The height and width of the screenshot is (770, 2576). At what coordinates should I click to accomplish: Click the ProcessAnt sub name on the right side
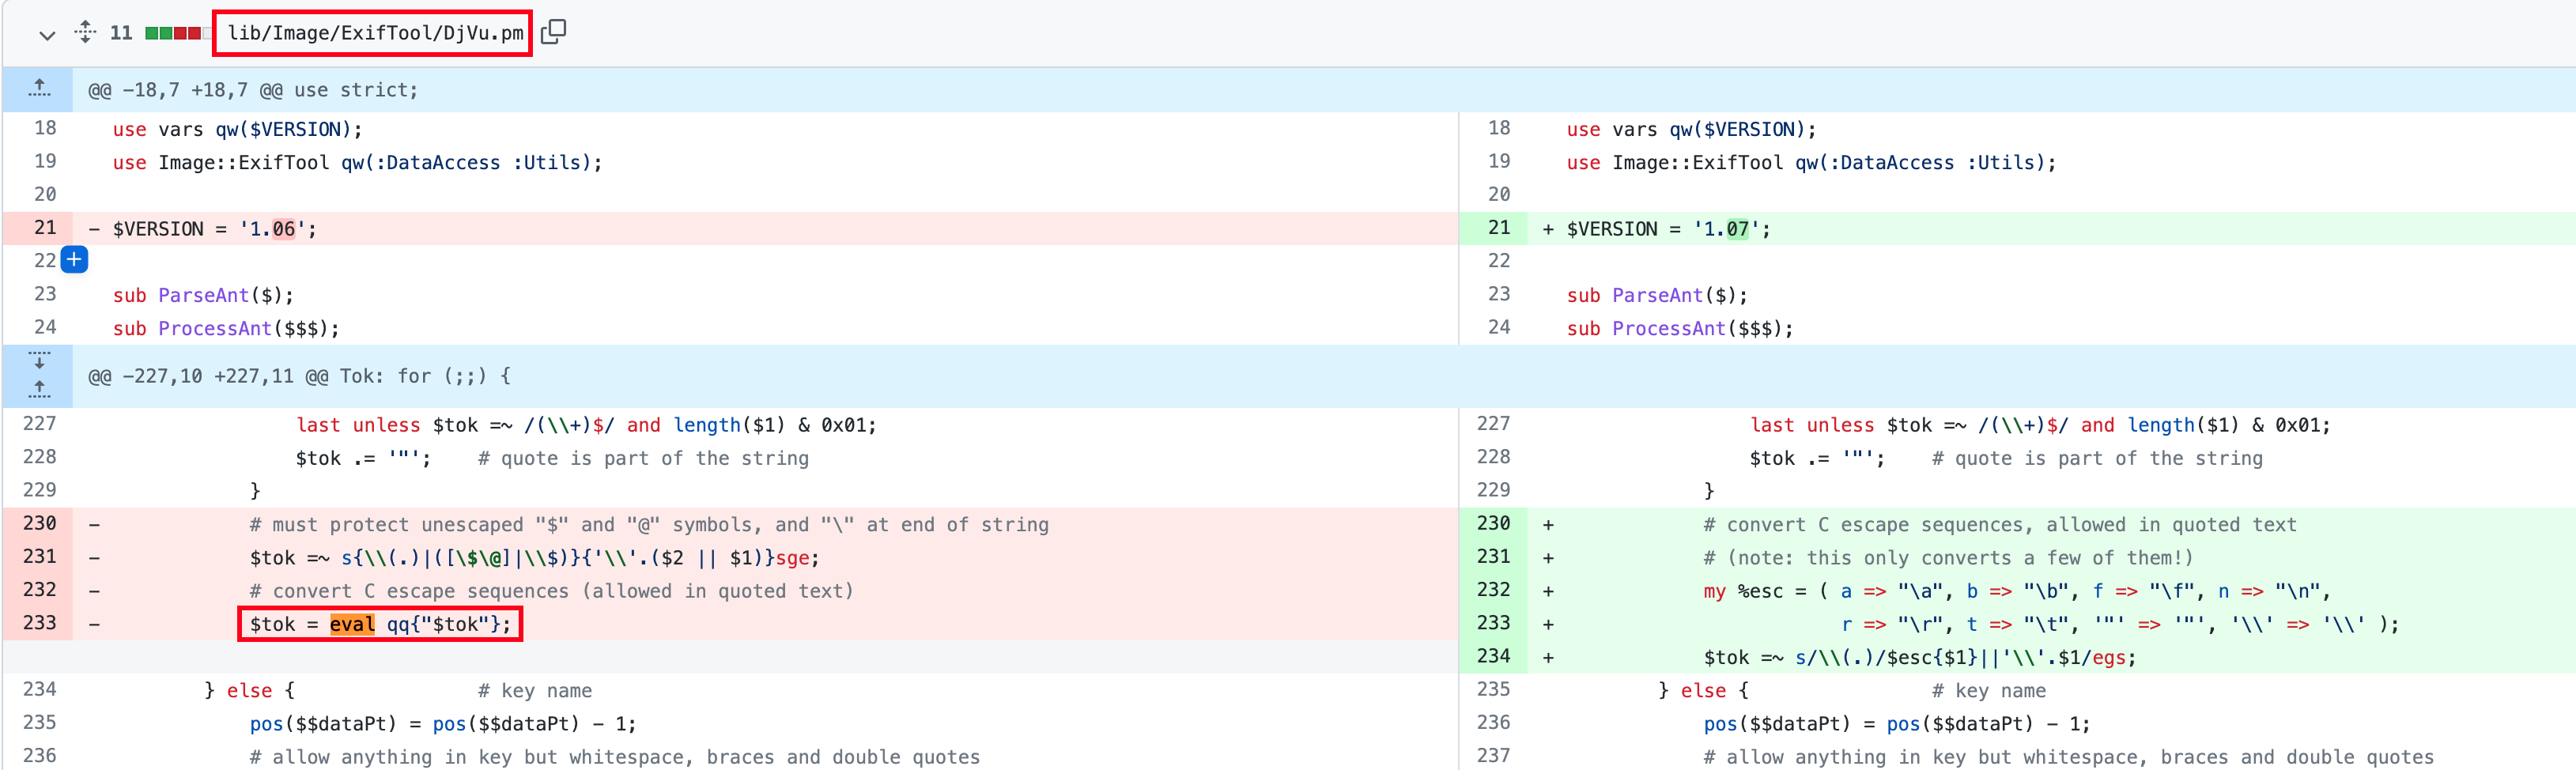pyautogui.click(x=1668, y=328)
